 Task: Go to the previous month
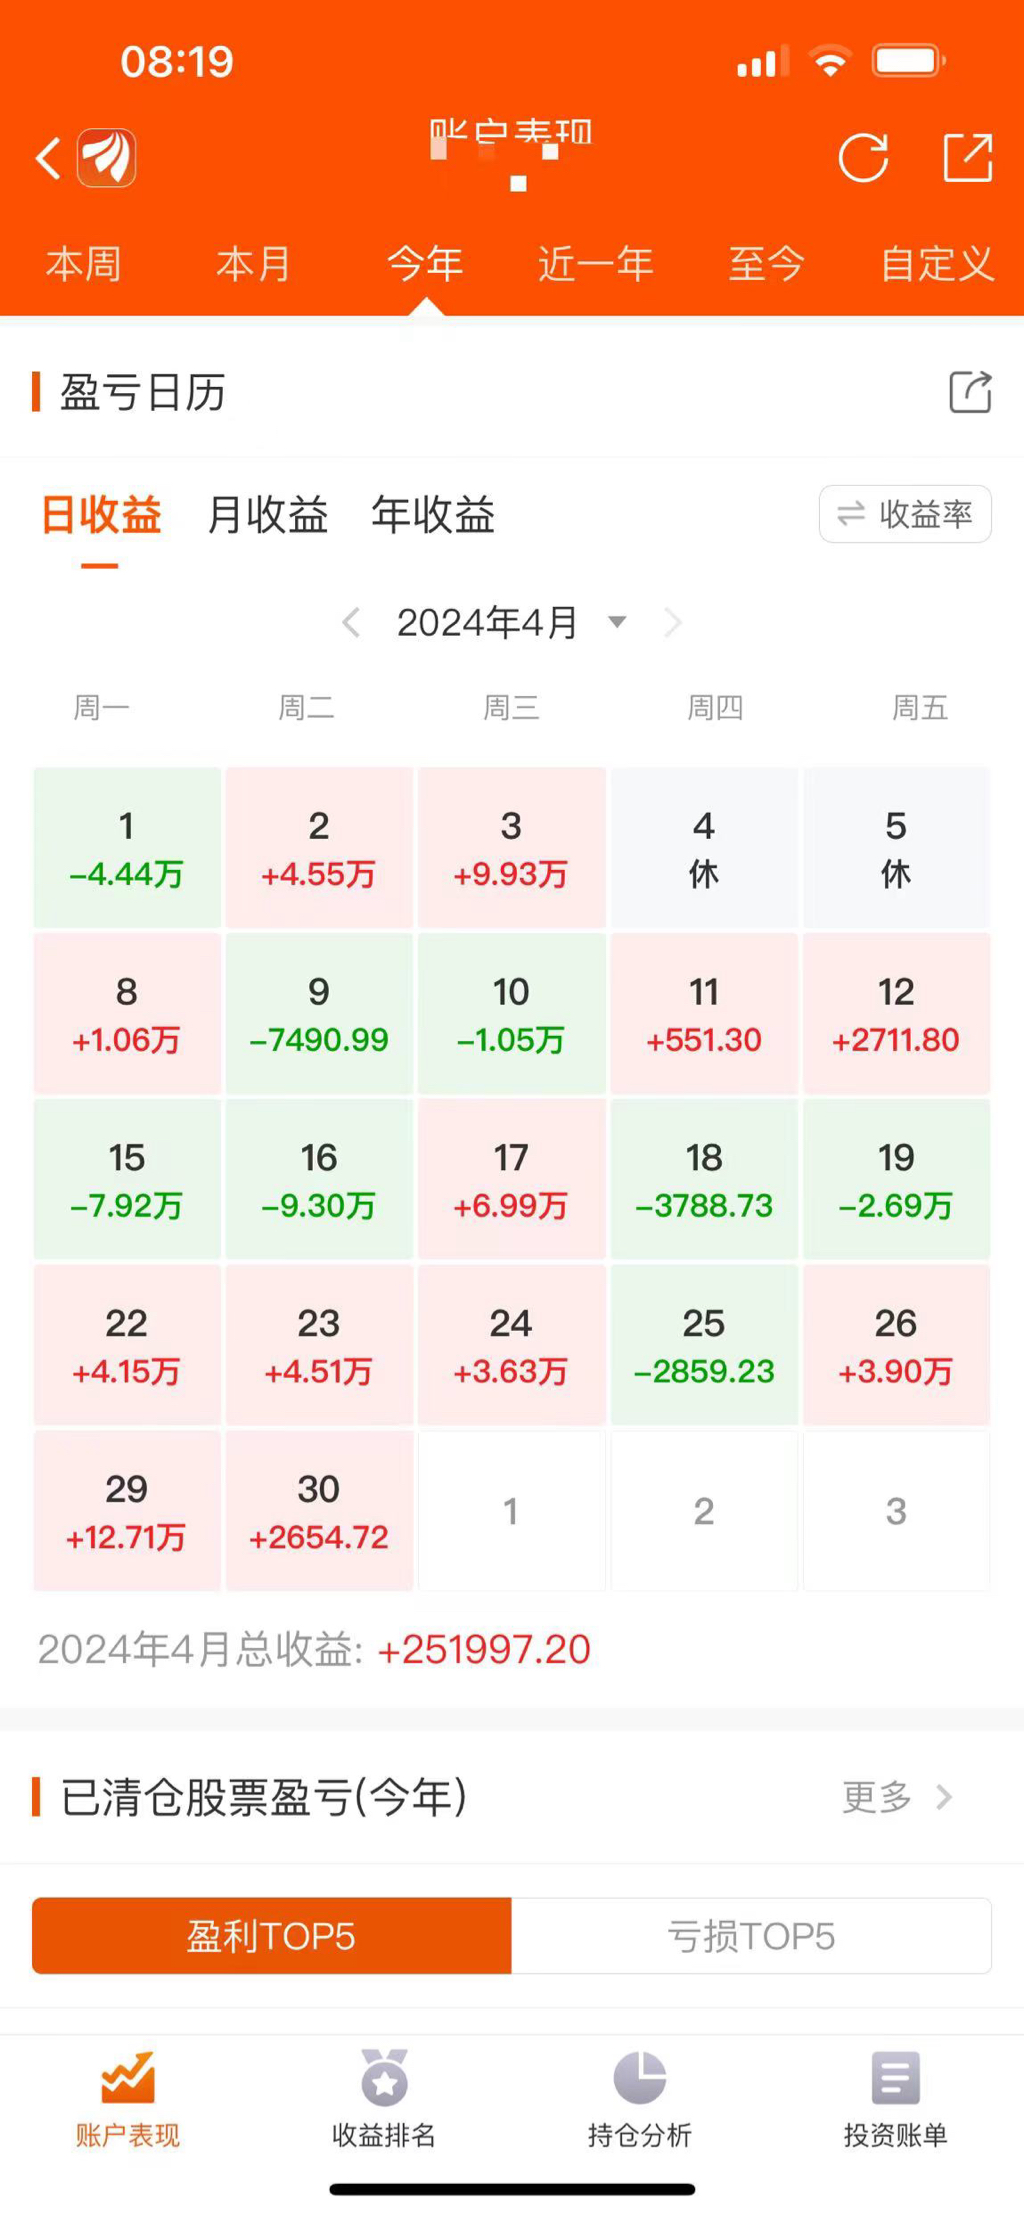pos(351,623)
